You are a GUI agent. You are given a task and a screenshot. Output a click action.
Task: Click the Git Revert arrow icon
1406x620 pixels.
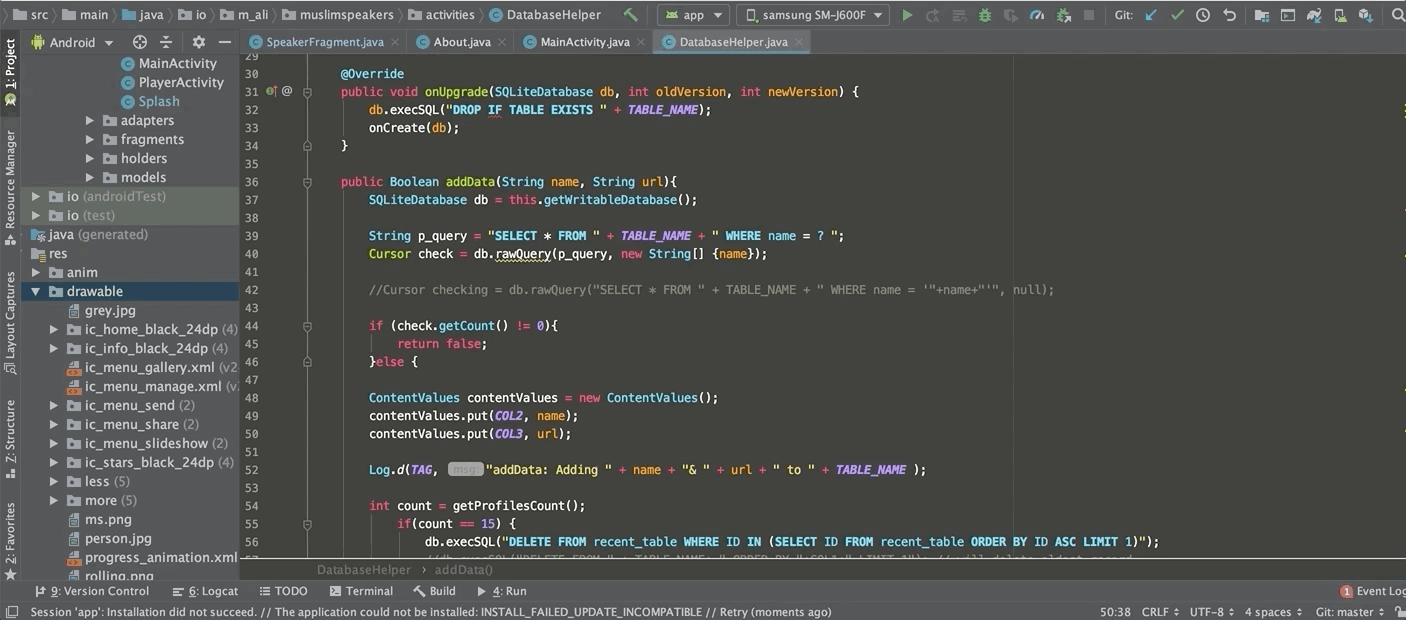coord(1229,15)
